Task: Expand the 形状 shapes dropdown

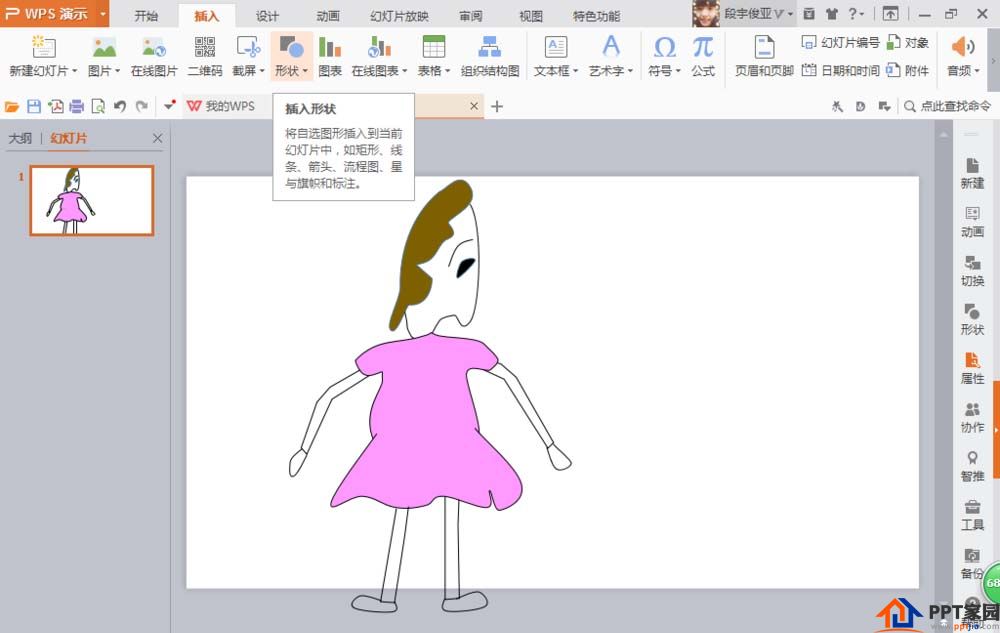Action: [305, 72]
